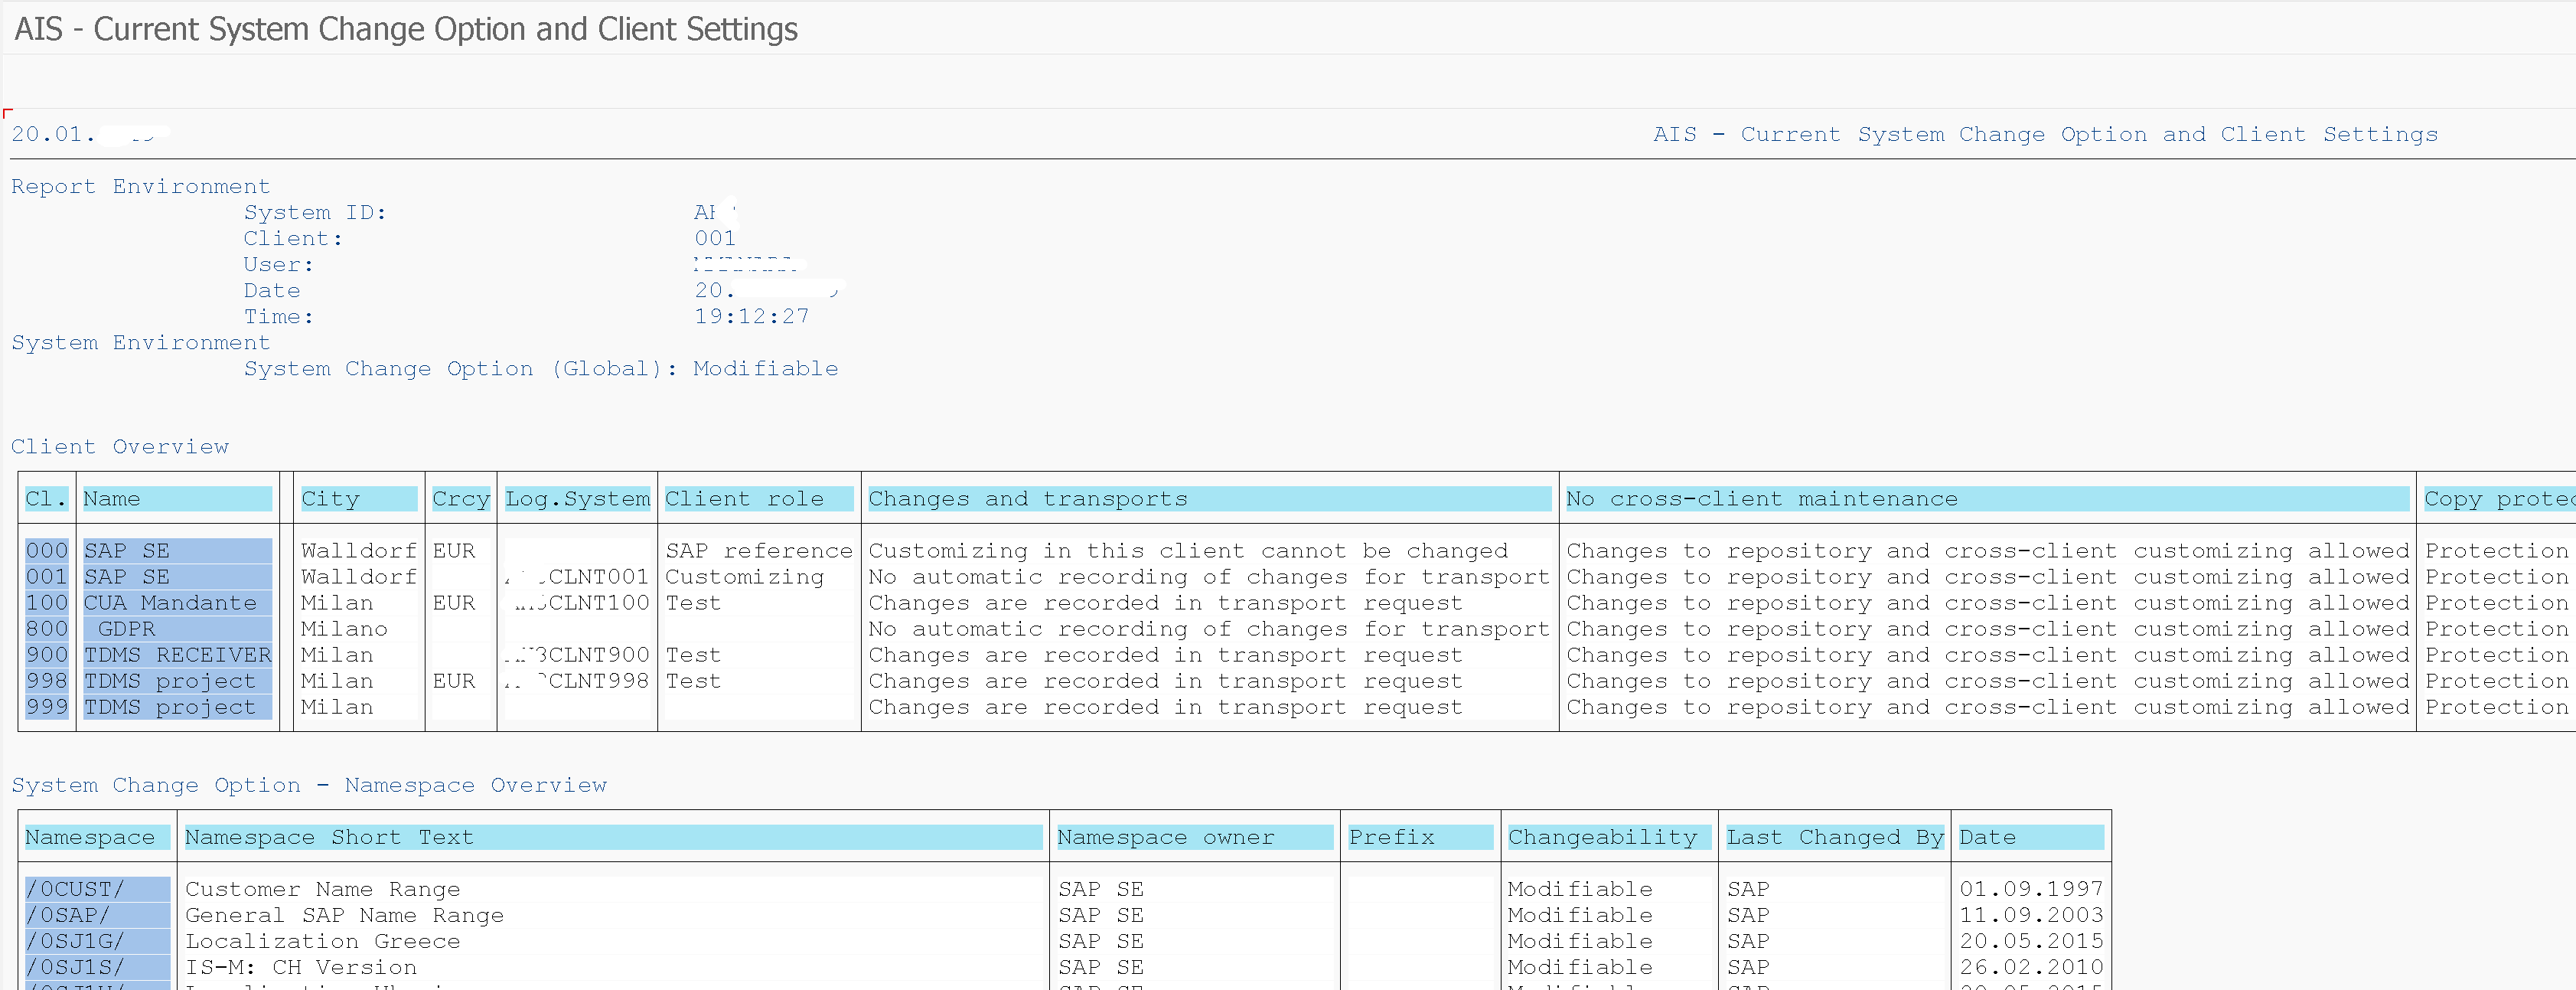Click 'IS-M: CH Version' short text

(301, 967)
